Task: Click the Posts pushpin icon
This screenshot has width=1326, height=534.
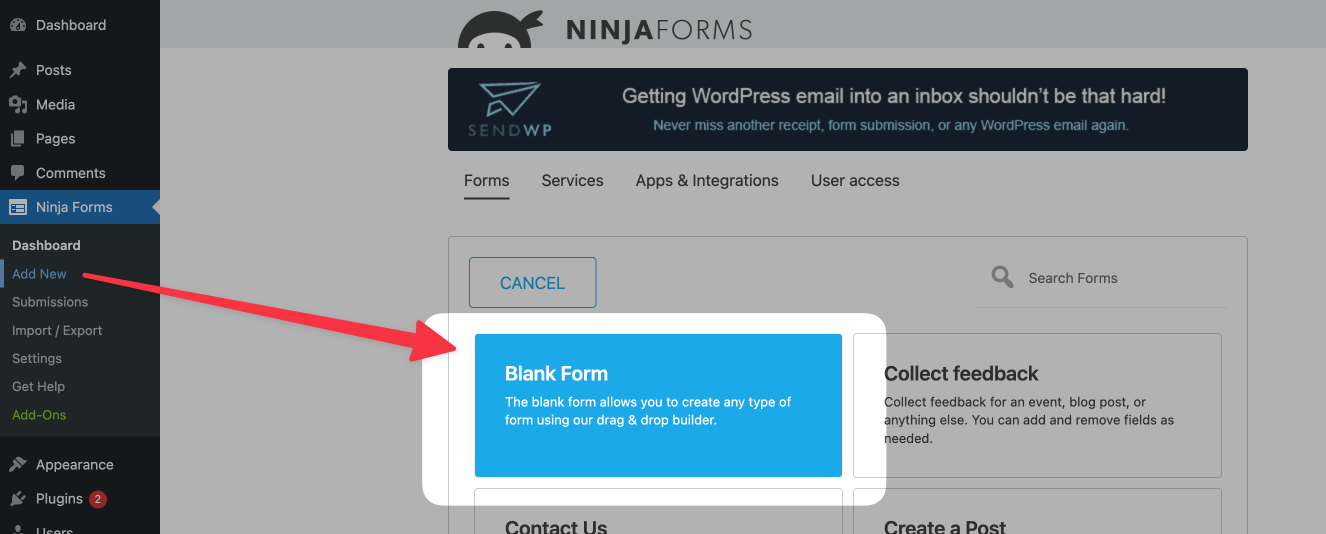Action: (18, 70)
